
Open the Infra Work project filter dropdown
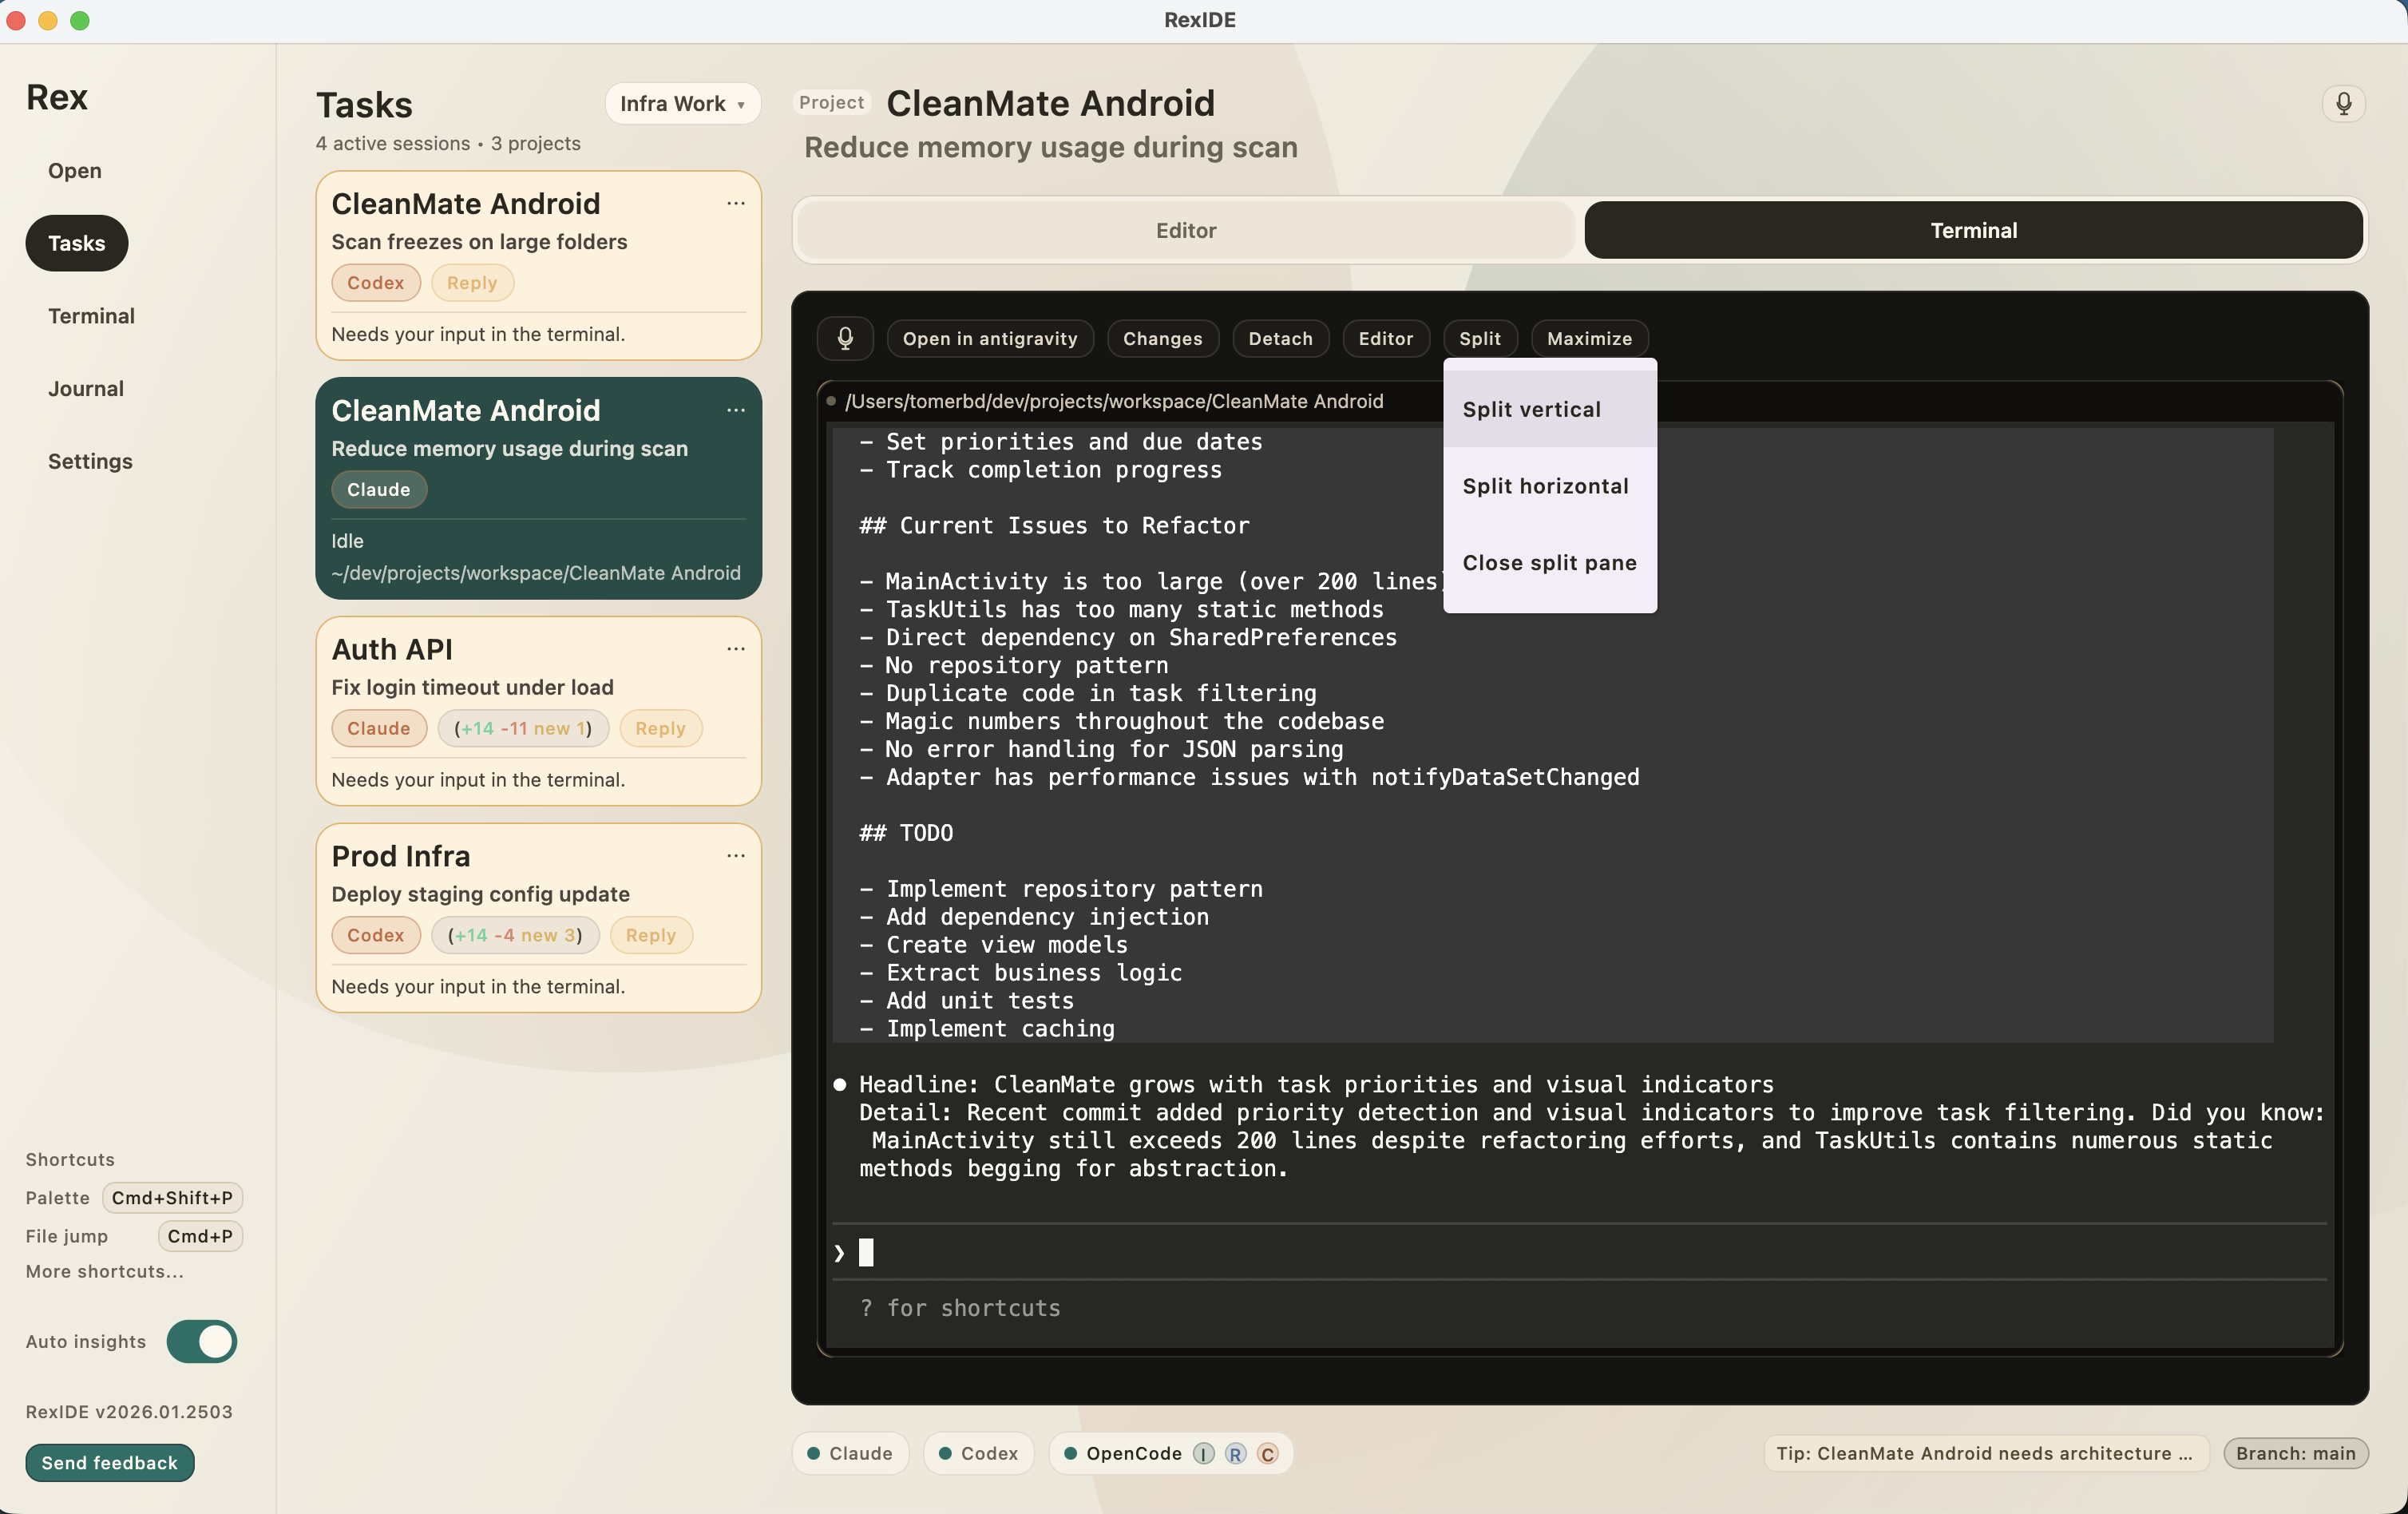tap(682, 103)
